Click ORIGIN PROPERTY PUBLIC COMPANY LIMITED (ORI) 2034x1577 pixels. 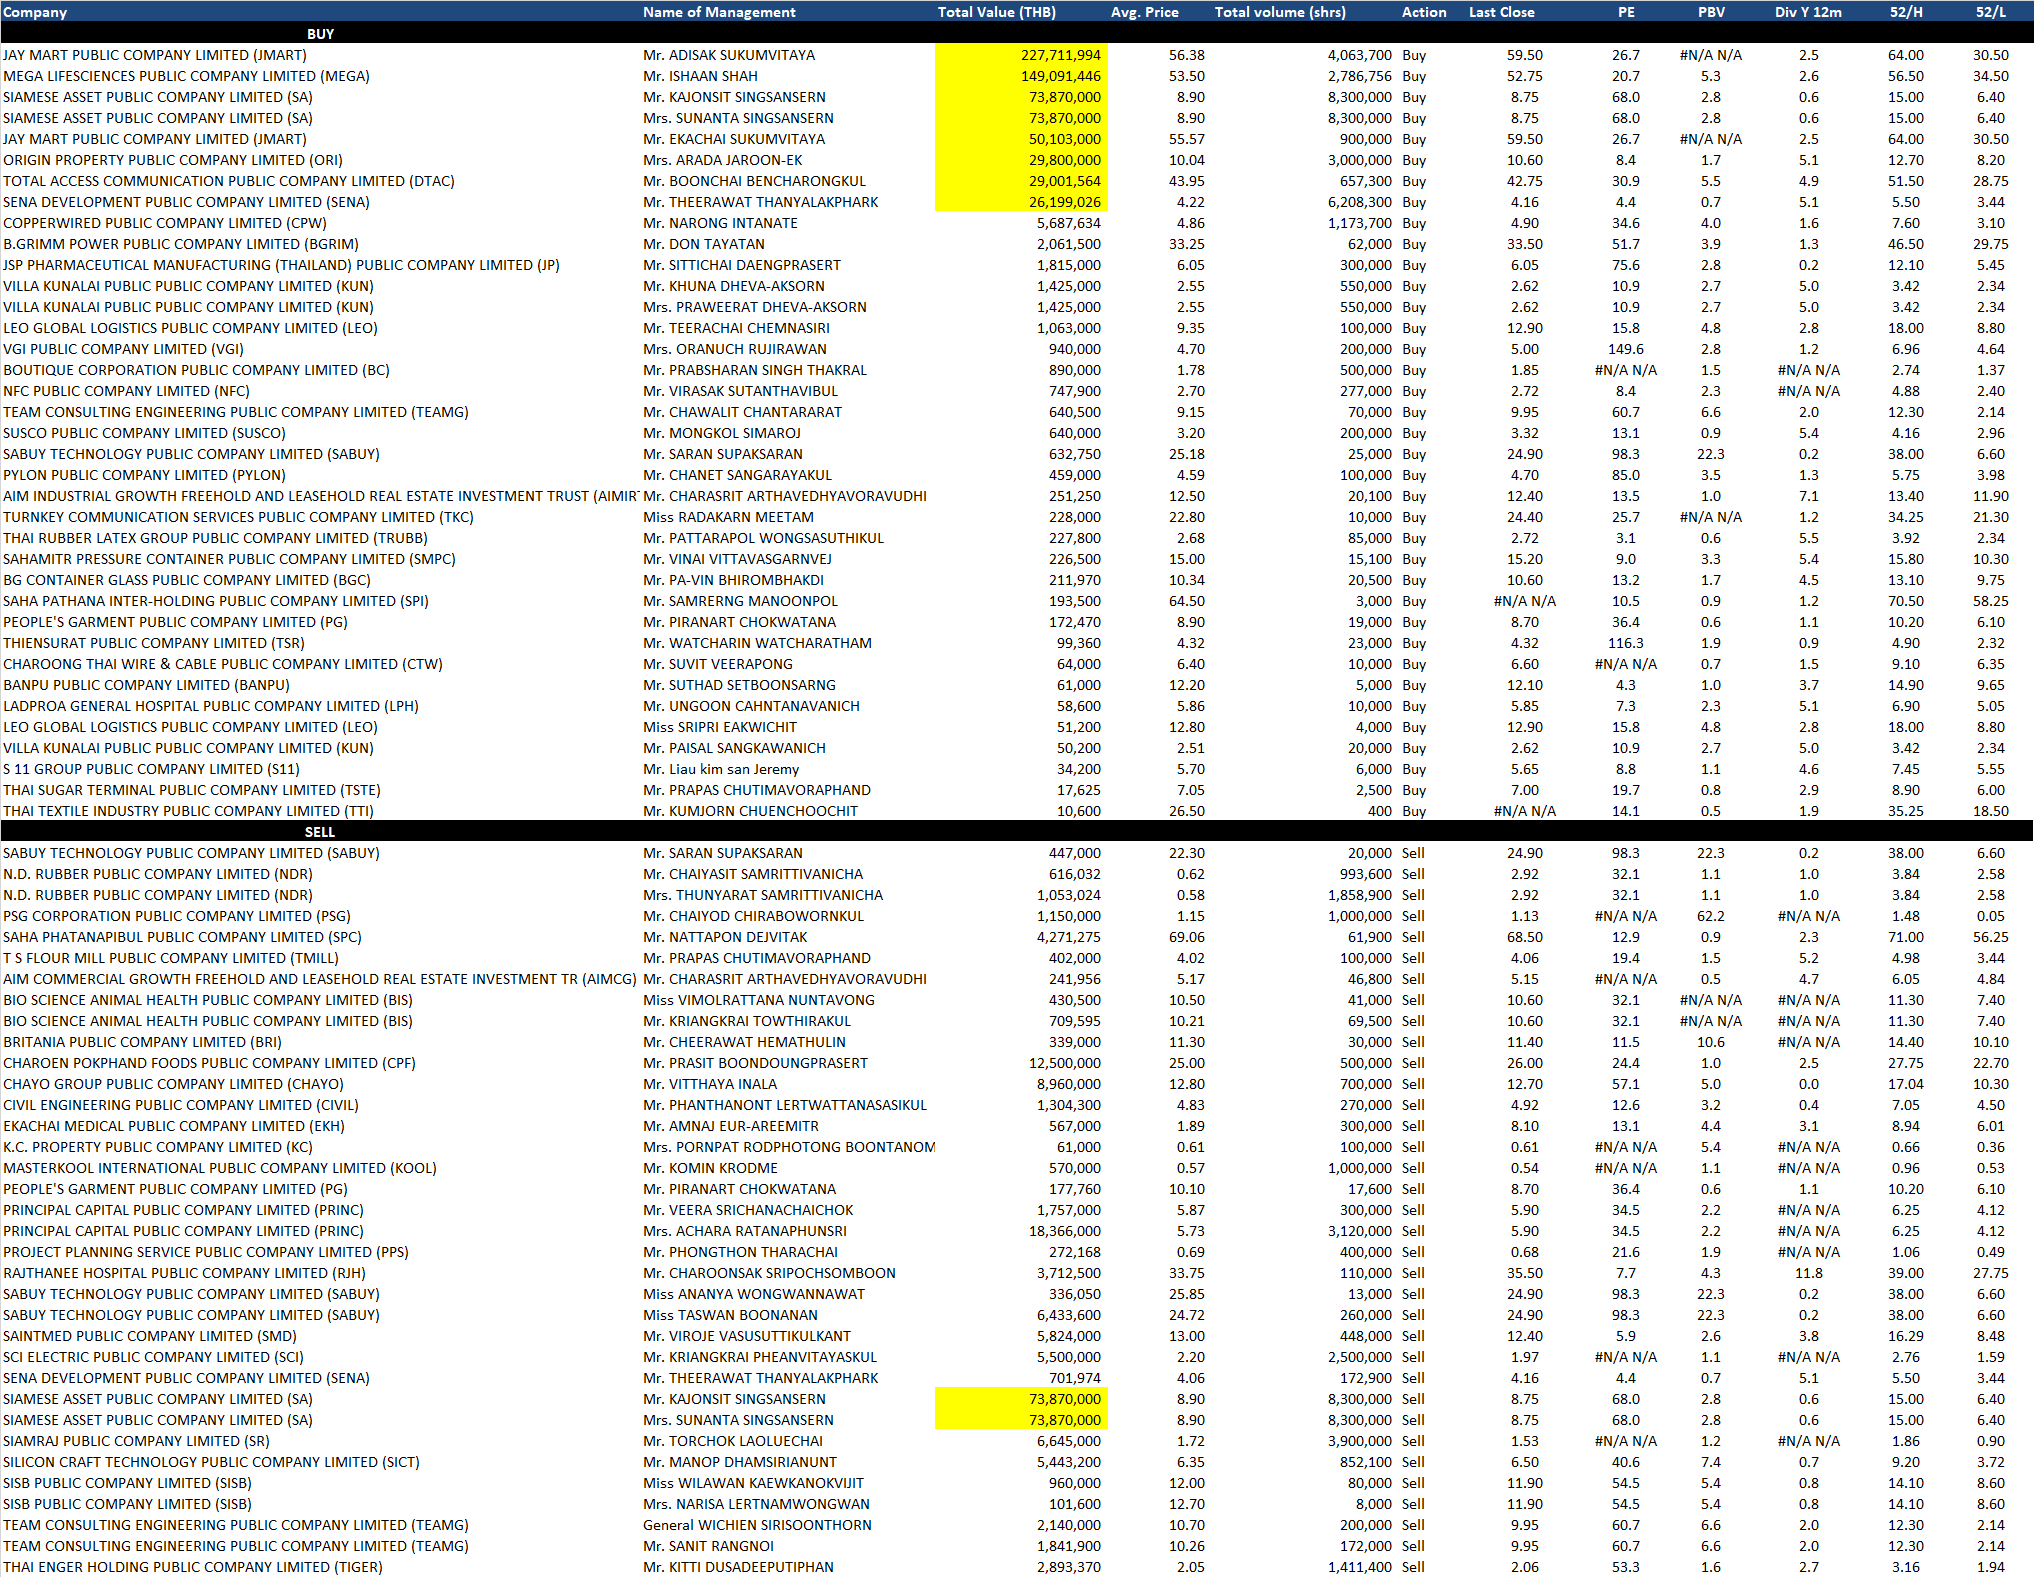(x=173, y=160)
